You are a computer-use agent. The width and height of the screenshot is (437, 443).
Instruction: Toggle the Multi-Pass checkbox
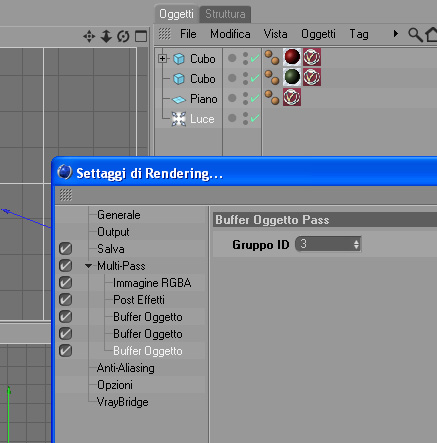point(65,266)
